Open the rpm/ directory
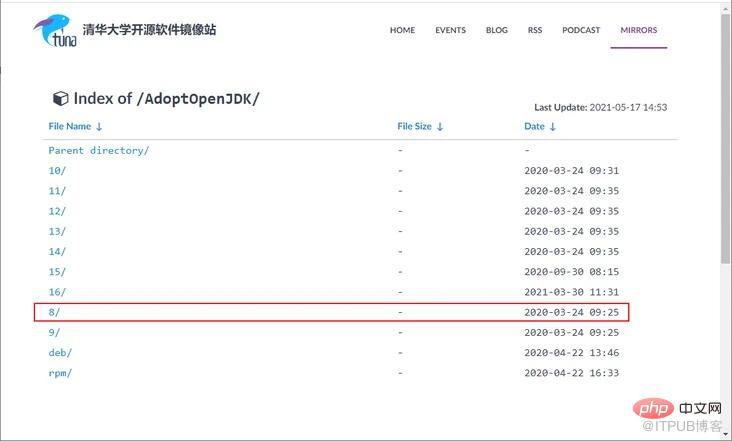The height and width of the screenshot is (441, 732). point(60,373)
